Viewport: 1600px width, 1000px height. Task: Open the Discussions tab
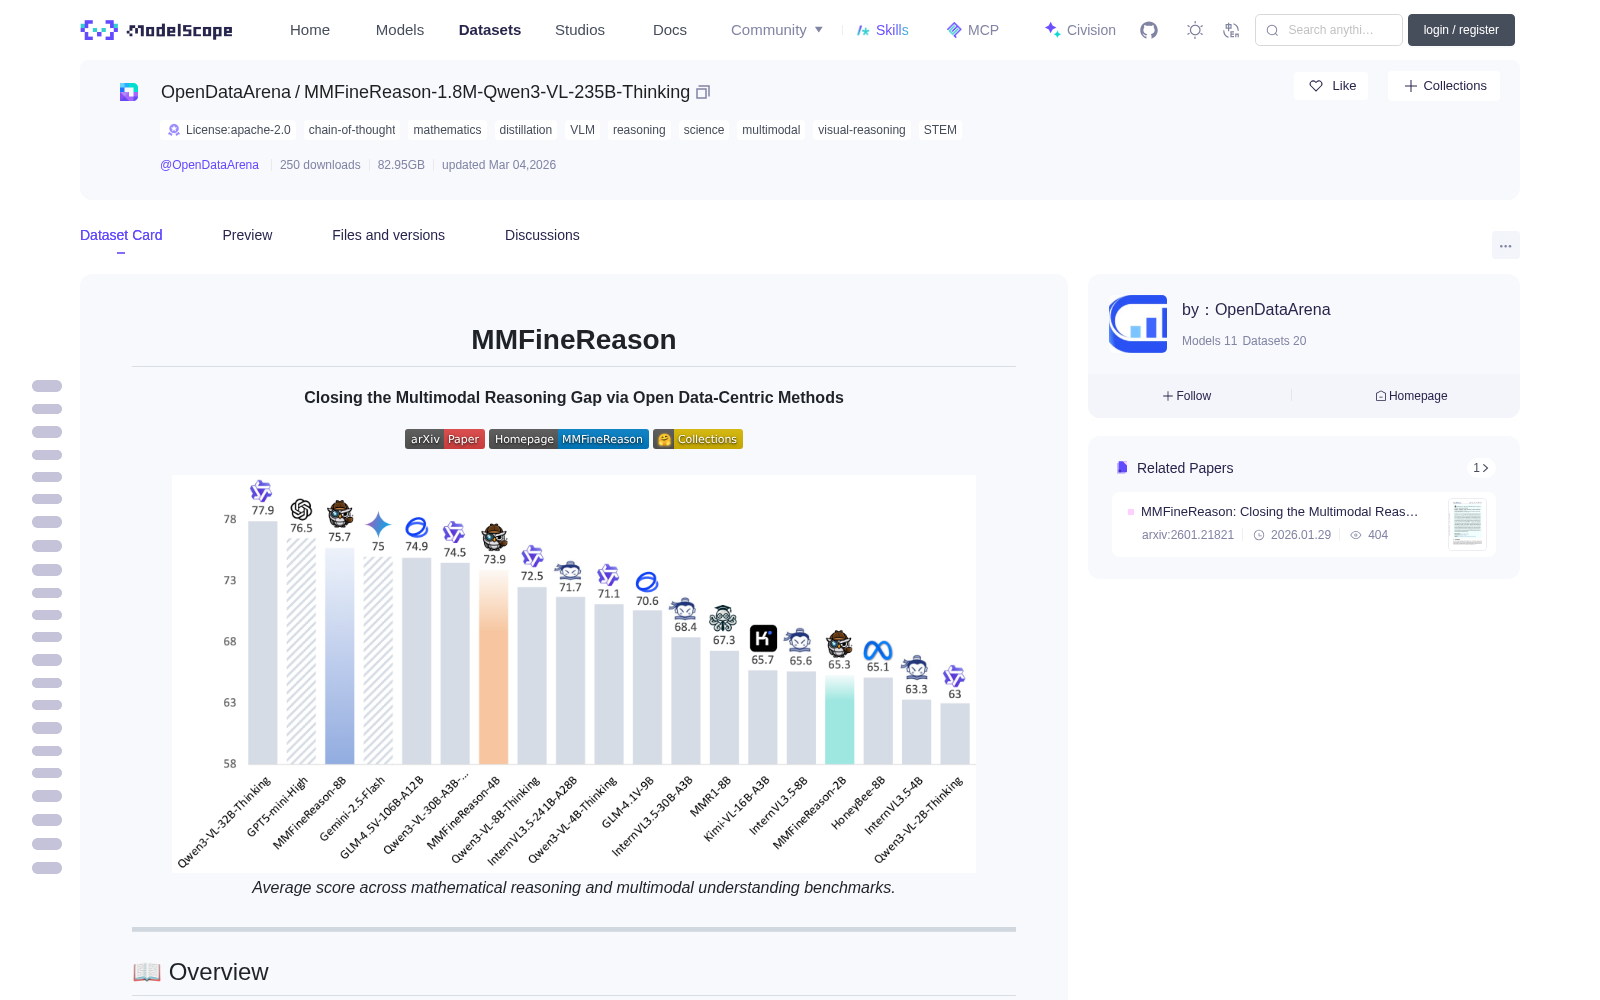[x=542, y=235]
